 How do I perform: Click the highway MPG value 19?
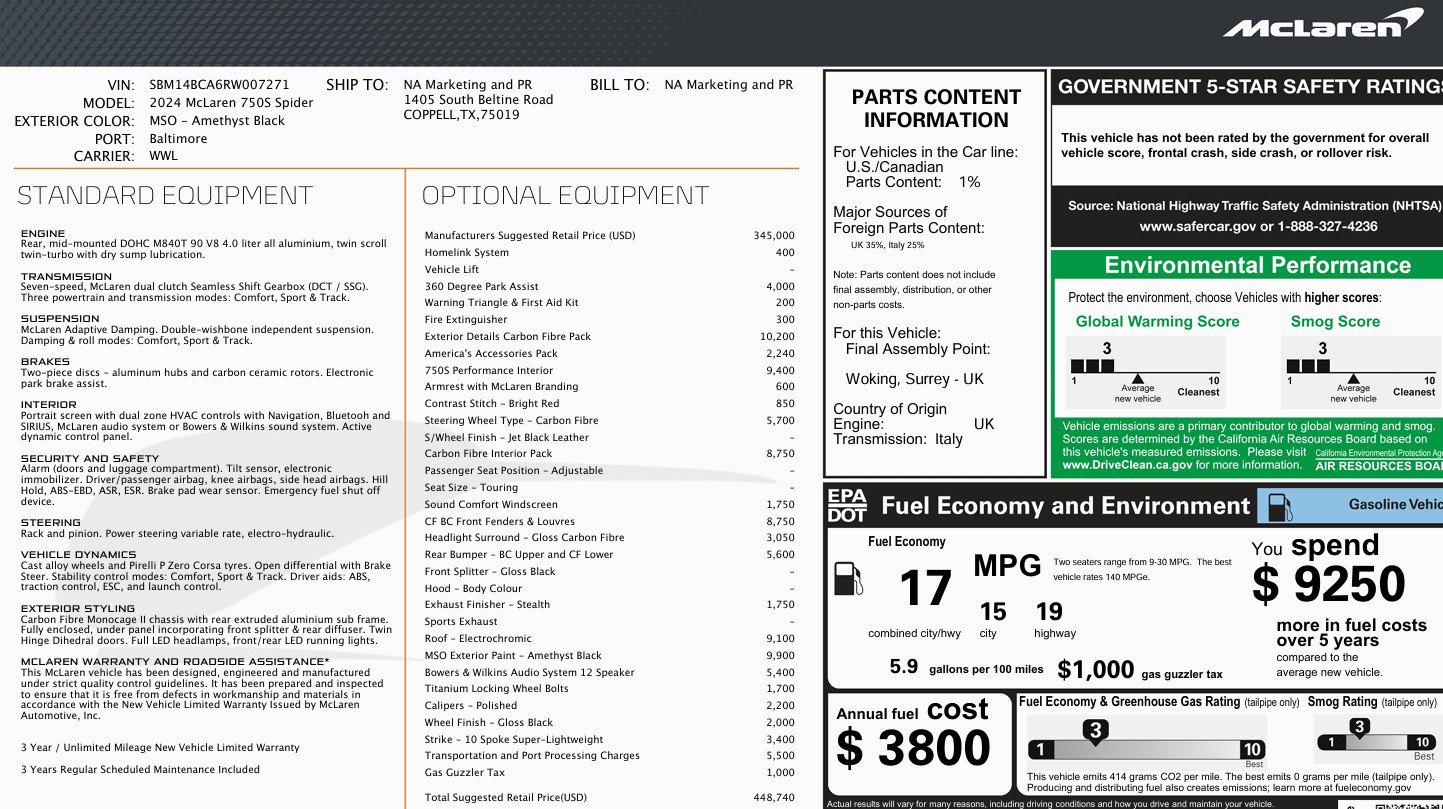(1049, 611)
